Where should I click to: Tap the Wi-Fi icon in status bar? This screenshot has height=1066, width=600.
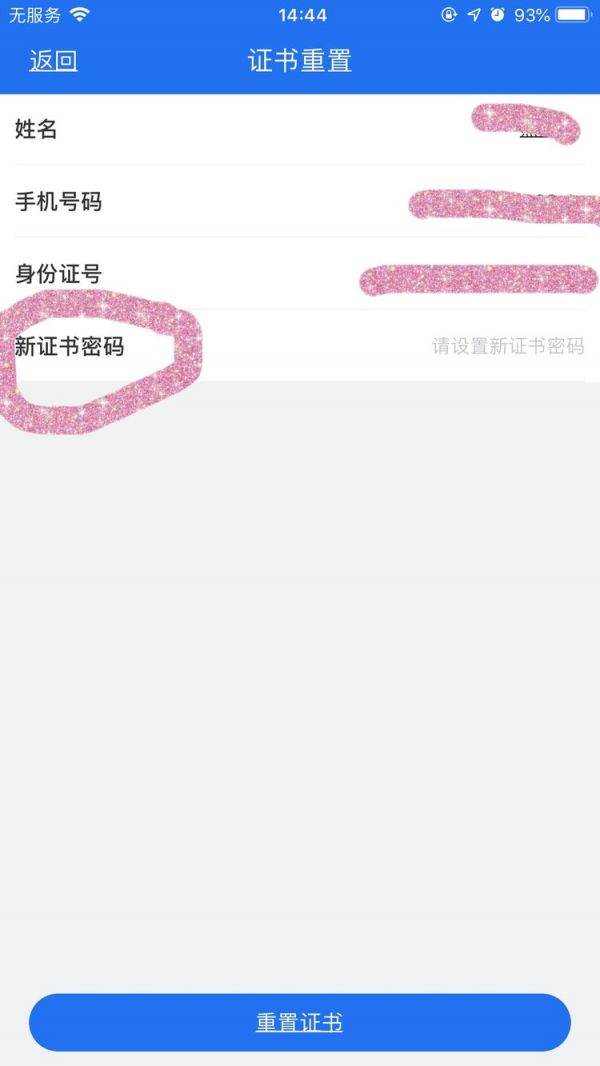[x=80, y=14]
